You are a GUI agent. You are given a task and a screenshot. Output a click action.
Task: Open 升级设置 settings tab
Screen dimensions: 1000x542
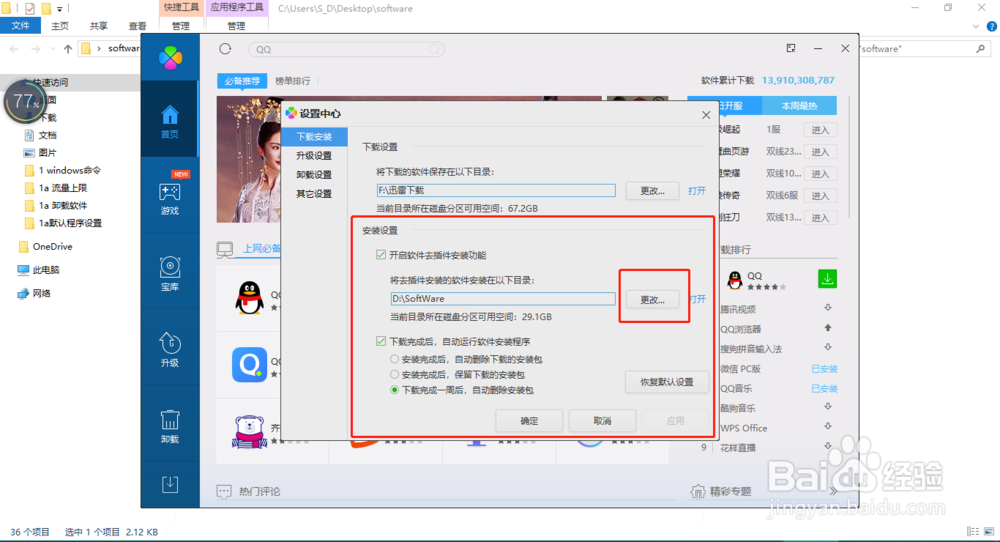314,156
